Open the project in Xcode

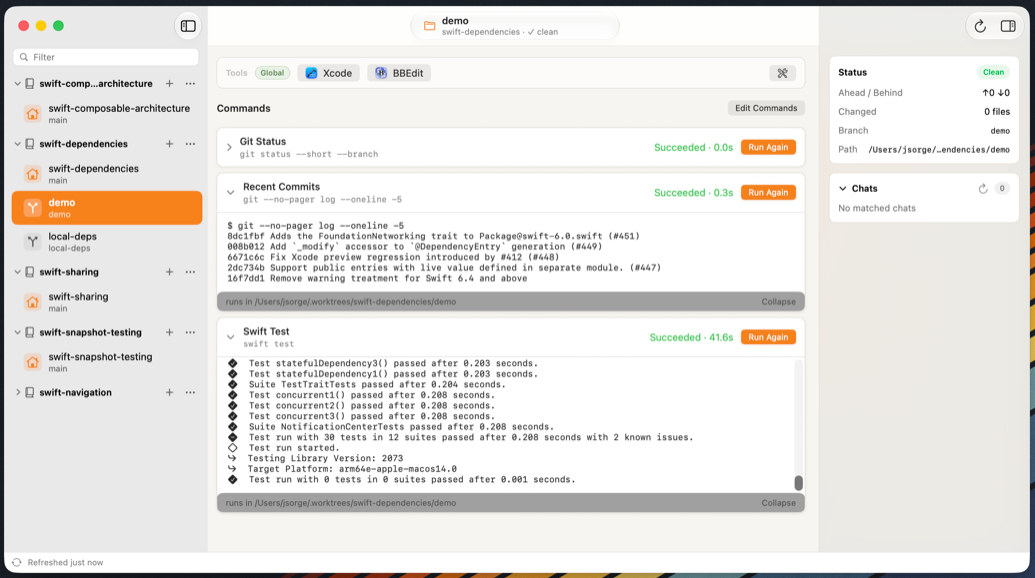tap(329, 73)
